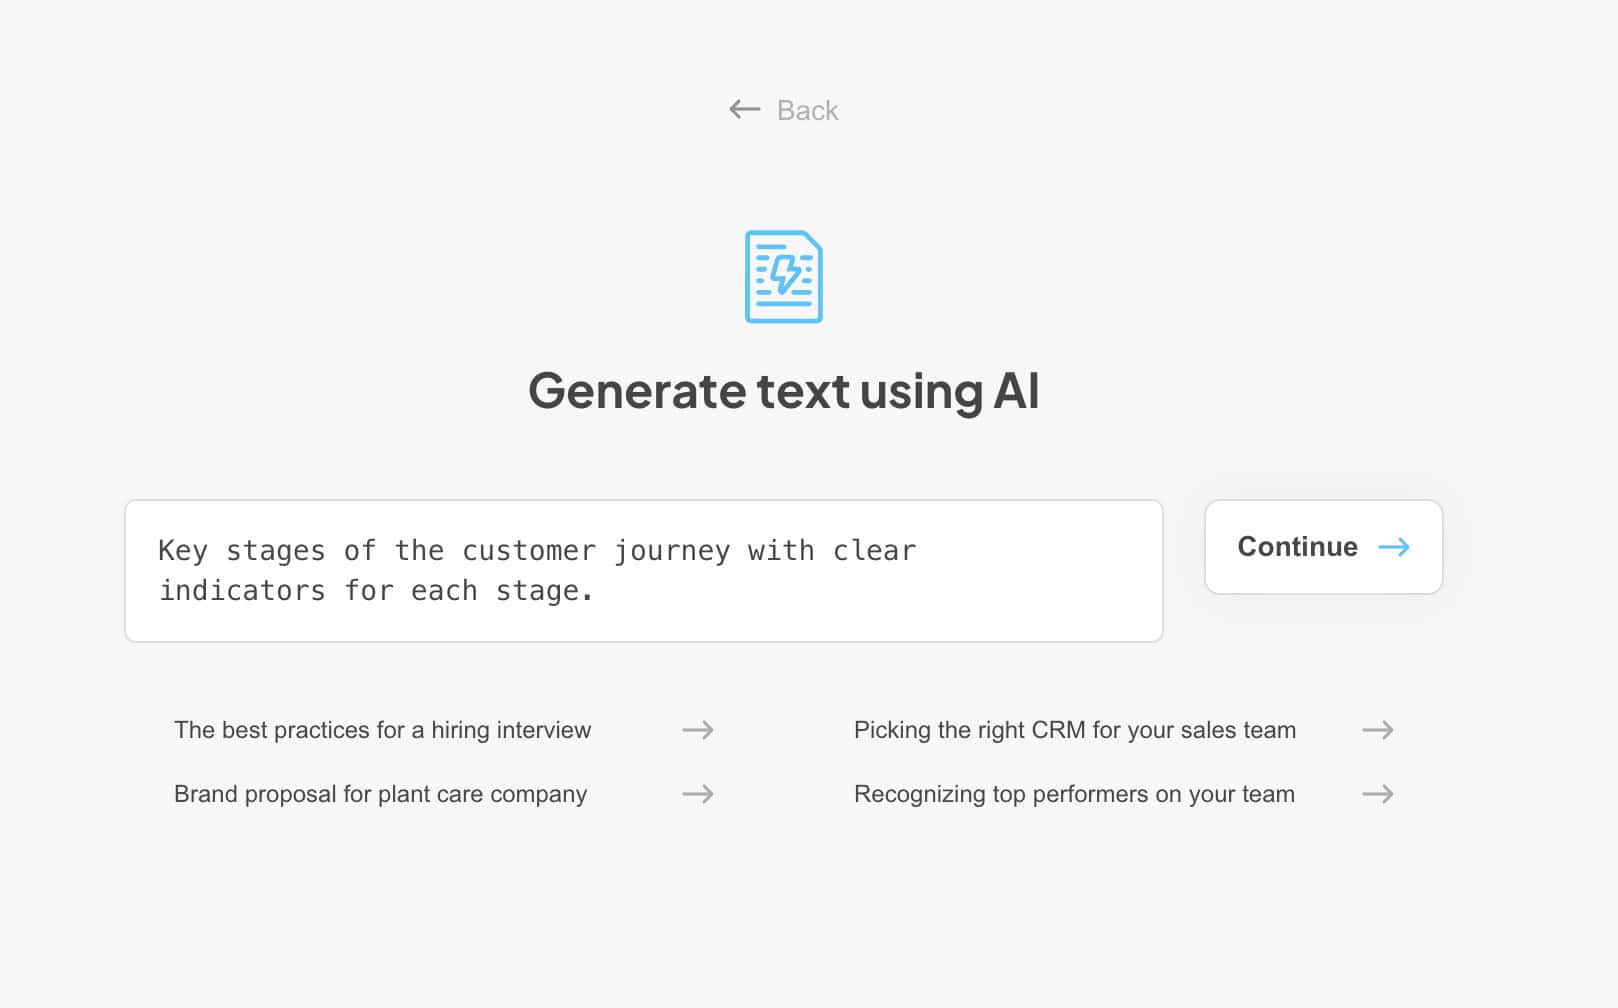
Task: Pick 'Picking the right CRM' suggestion
Action: coord(1075,730)
